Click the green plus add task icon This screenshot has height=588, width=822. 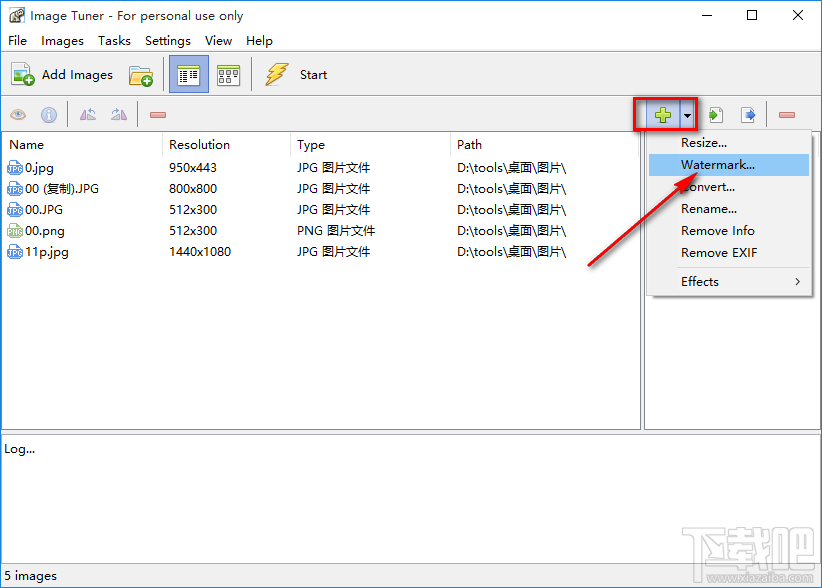click(x=663, y=114)
